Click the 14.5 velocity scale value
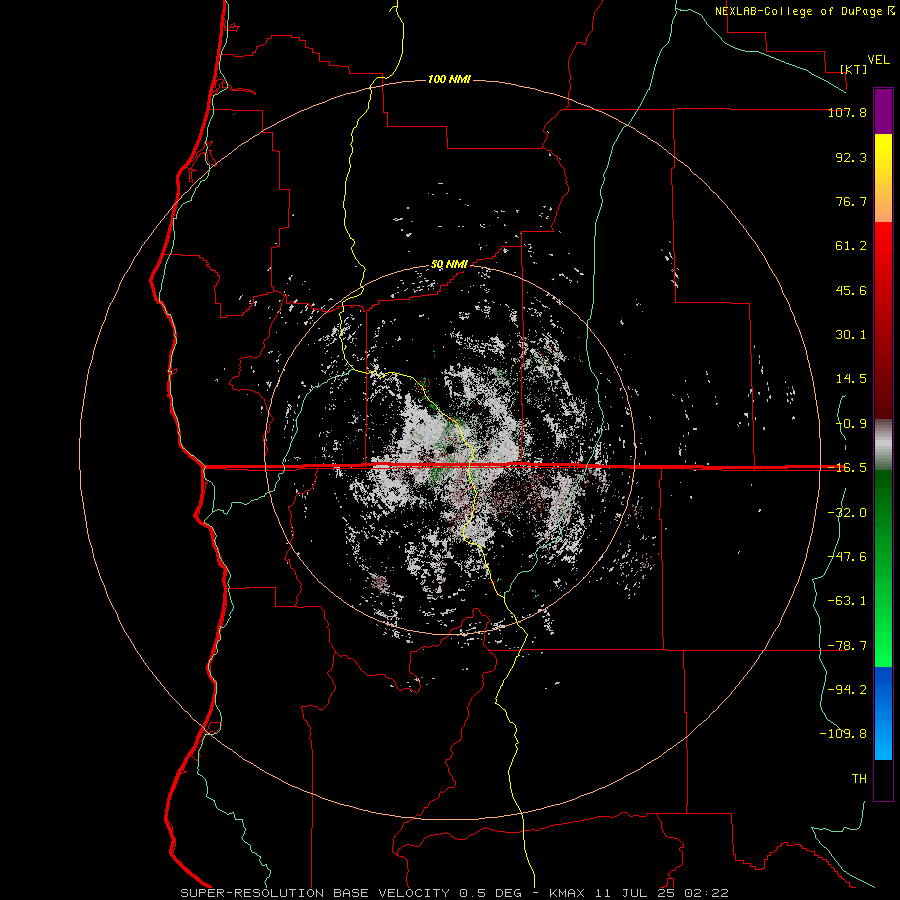 (851, 379)
